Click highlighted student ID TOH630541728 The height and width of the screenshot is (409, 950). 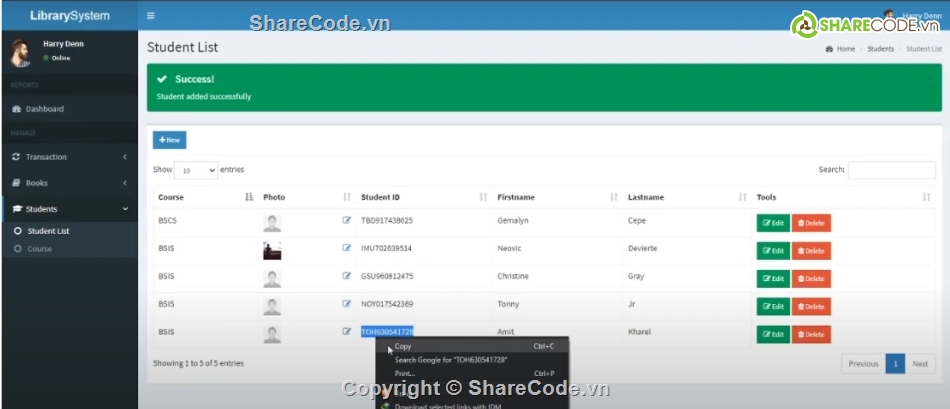tap(387, 331)
